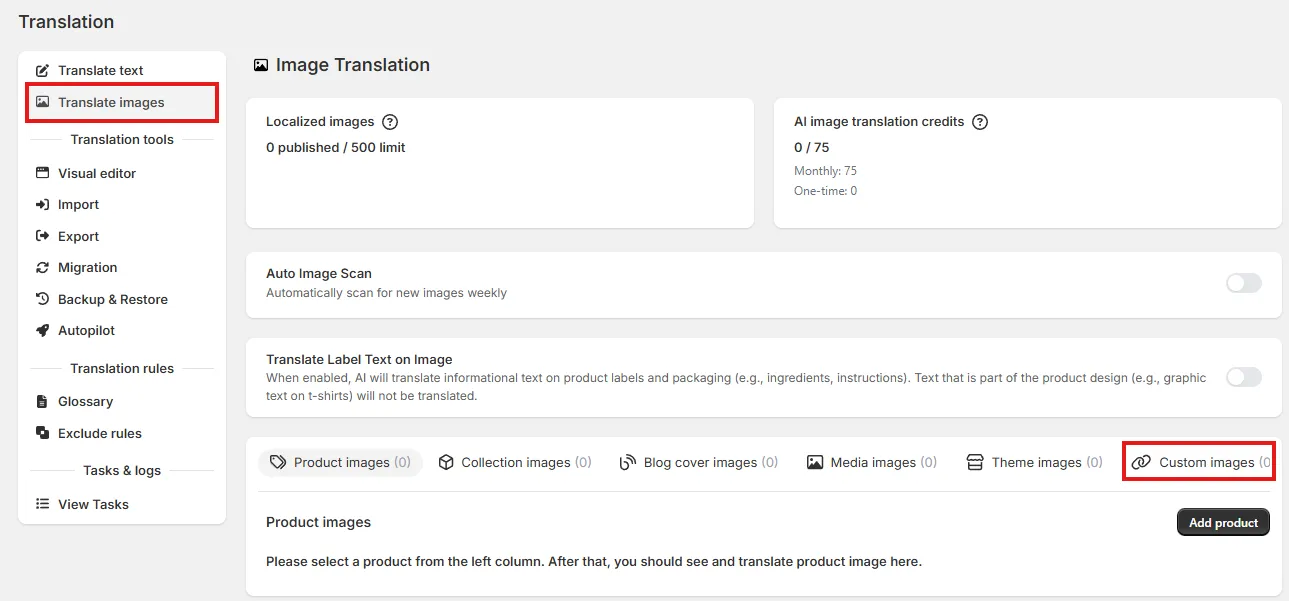Click the View Tasks list icon
1289x601 pixels.
coord(42,504)
